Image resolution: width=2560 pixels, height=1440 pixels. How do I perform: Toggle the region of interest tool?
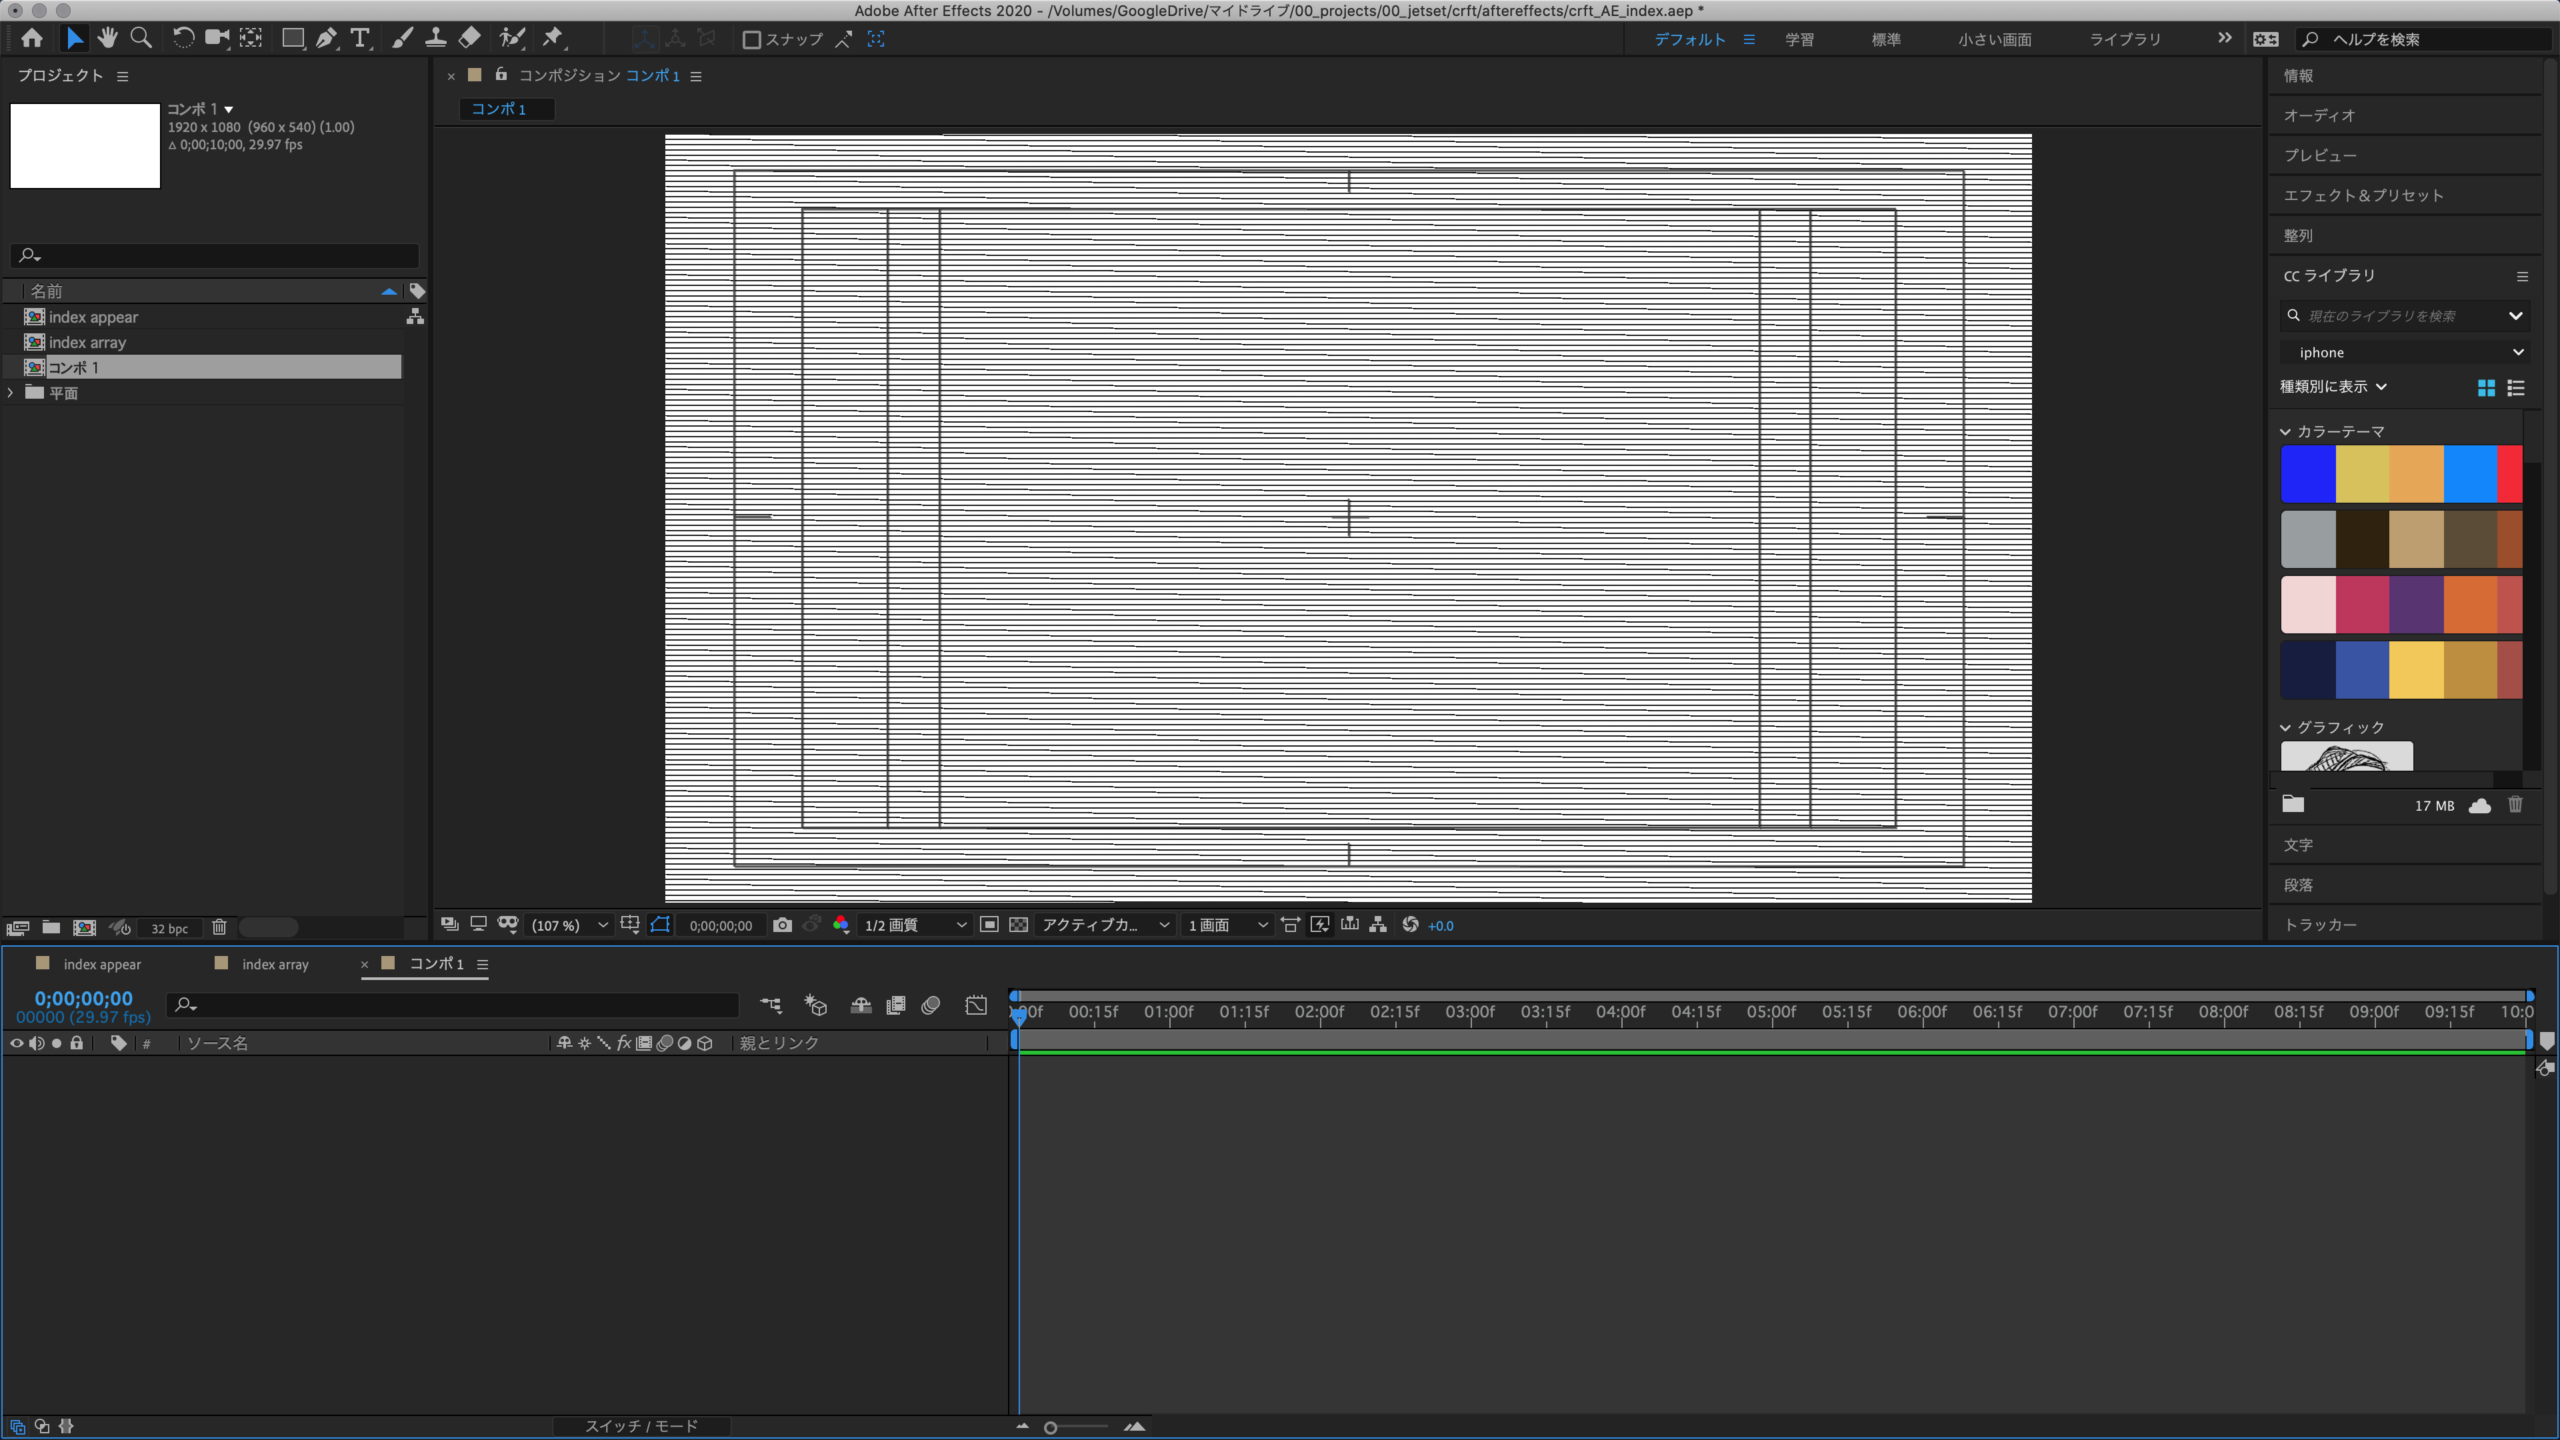[x=989, y=925]
